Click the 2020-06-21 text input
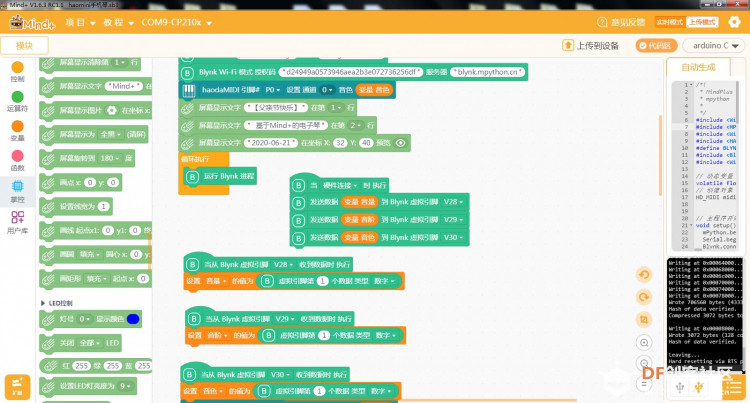This screenshot has width=750, height=403. [x=271, y=142]
